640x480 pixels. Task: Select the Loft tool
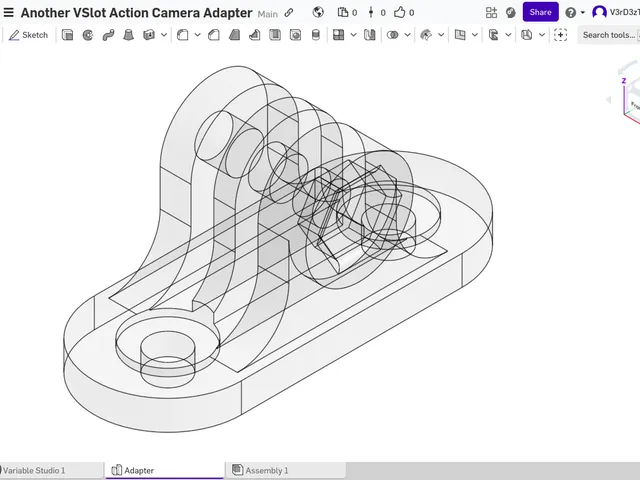[x=129, y=35]
